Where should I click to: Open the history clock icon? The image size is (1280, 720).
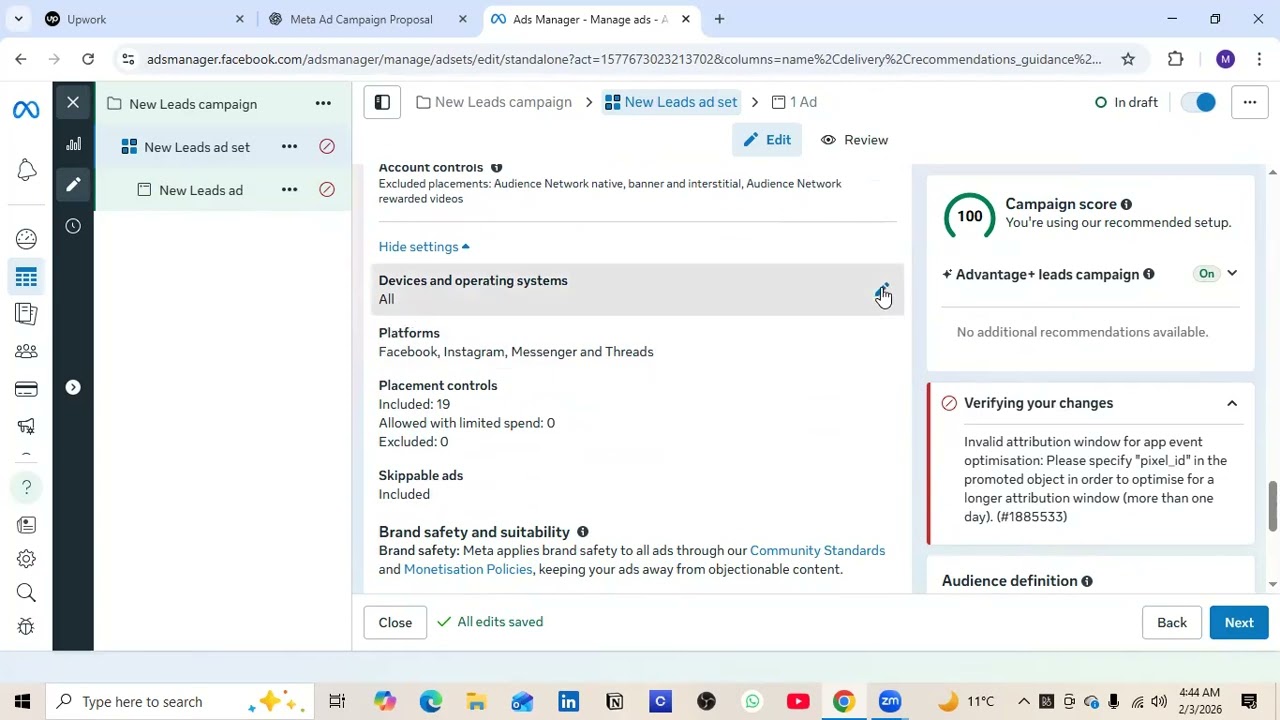(x=73, y=226)
